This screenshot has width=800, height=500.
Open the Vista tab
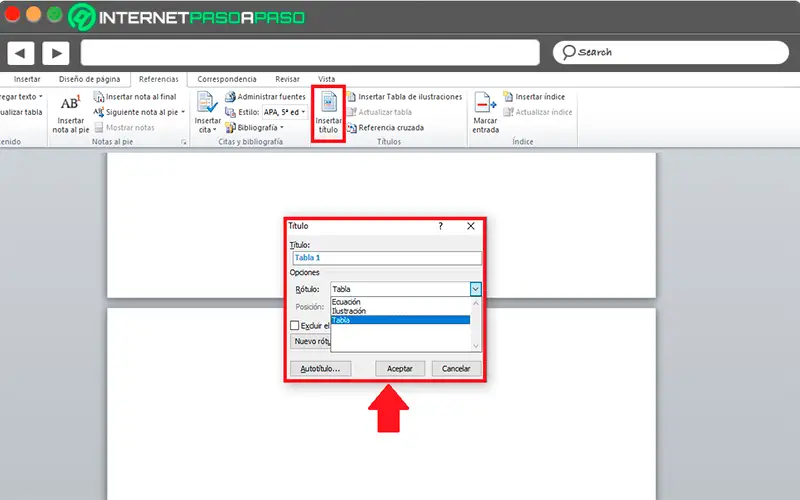click(x=327, y=79)
